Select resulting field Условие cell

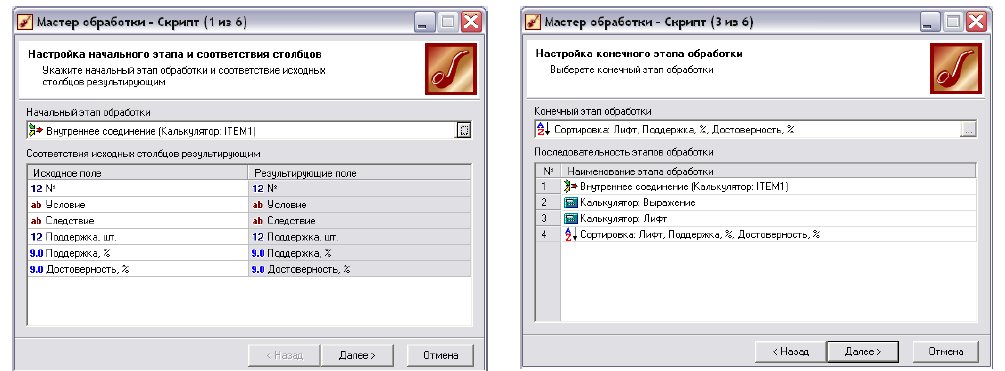(x=360, y=204)
